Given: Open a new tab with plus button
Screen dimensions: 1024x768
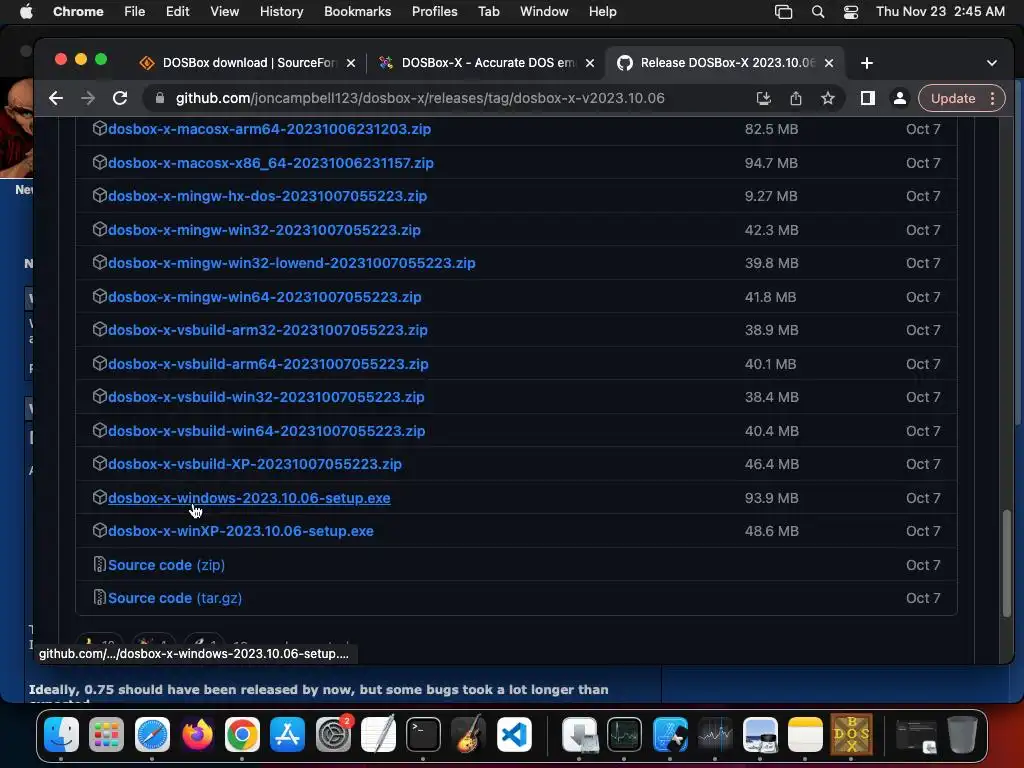Looking at the screenshot, I should 867,63.
